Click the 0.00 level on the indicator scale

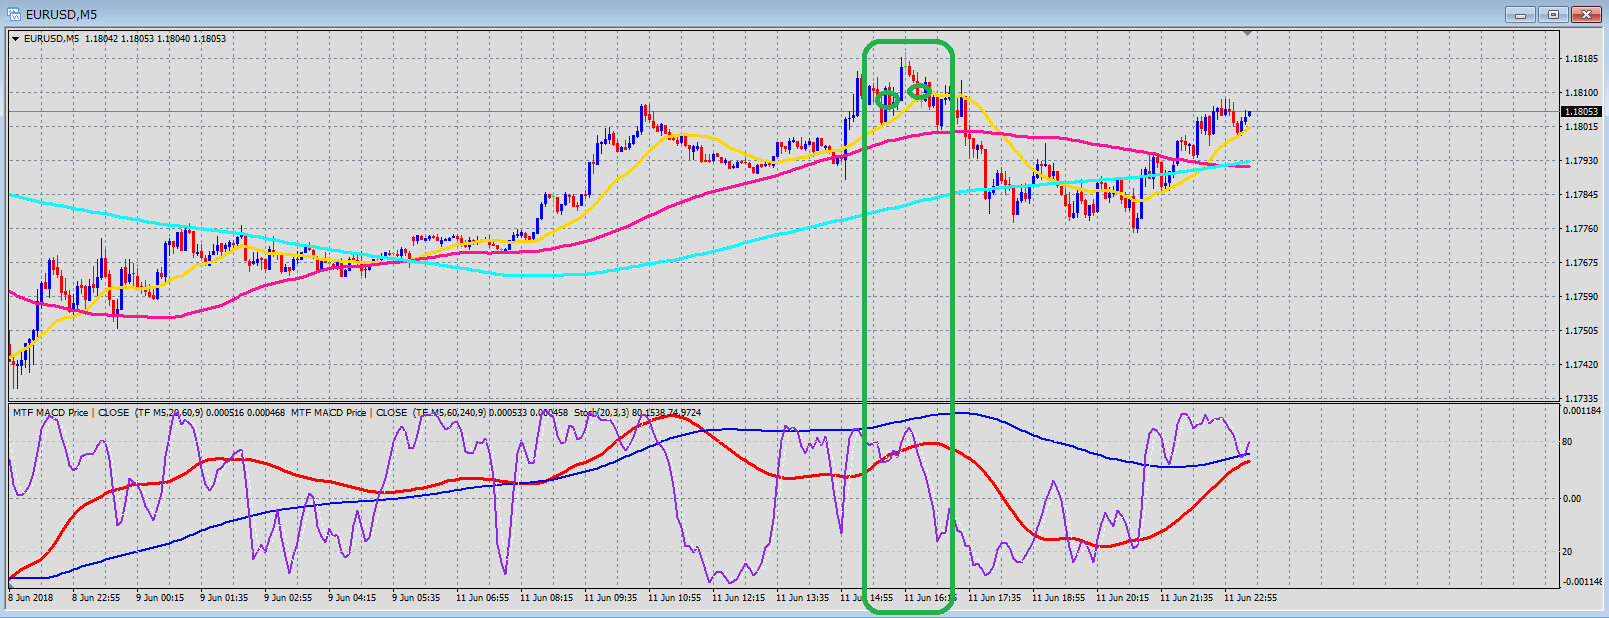(1571, 498)
